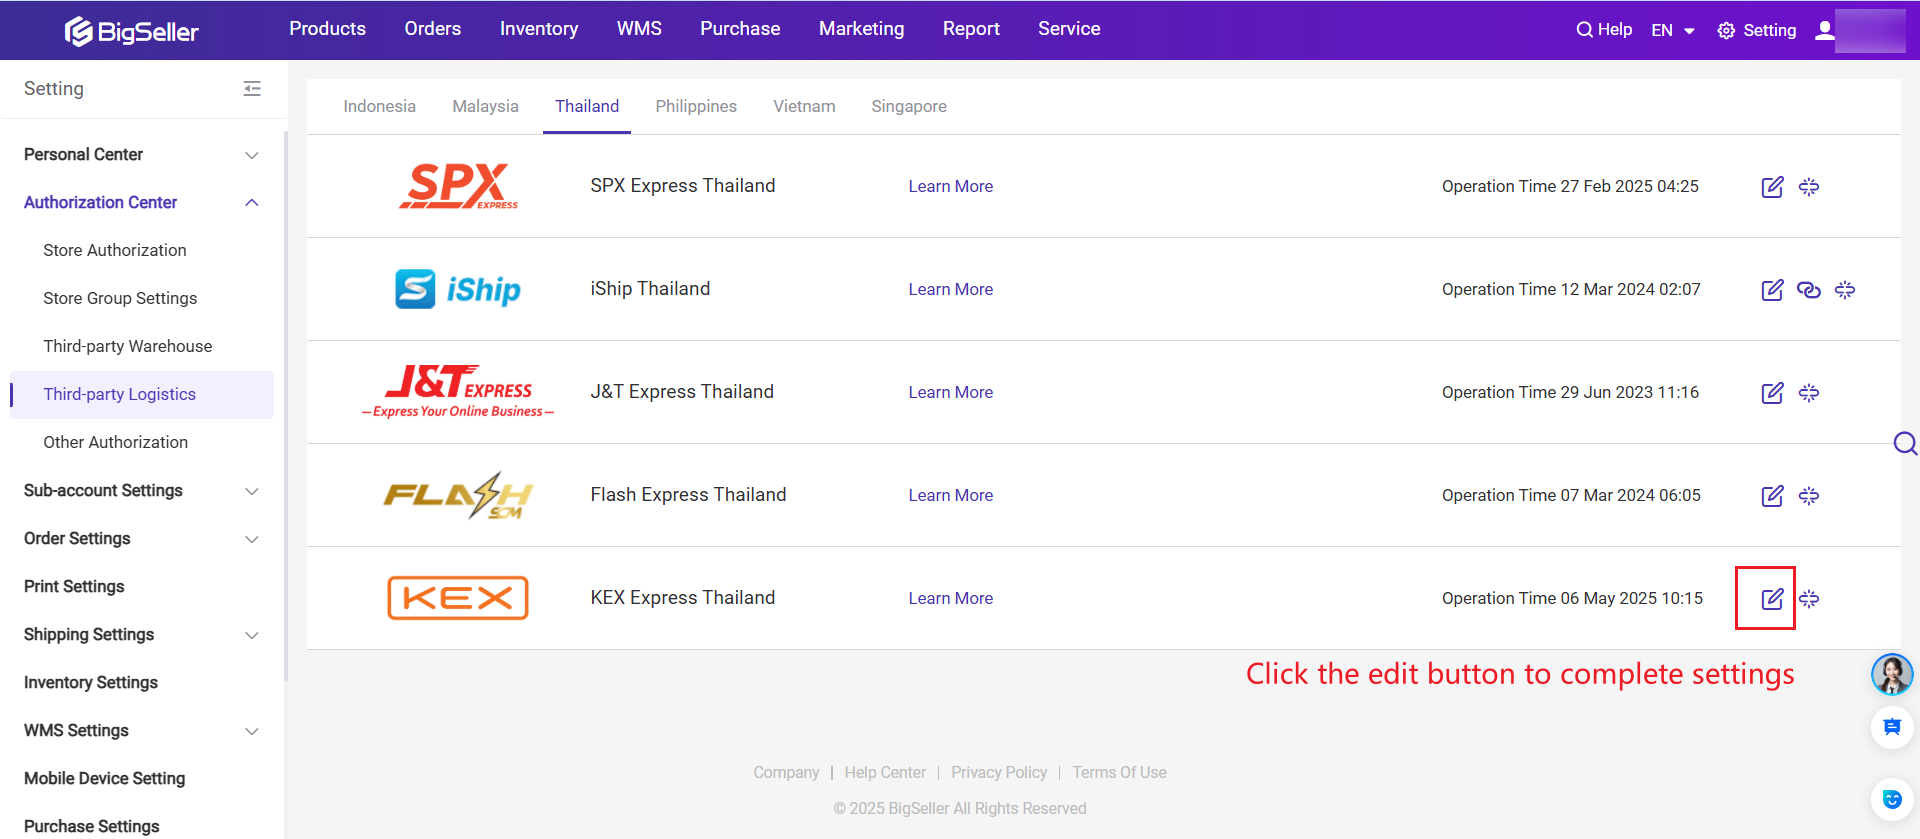
Task: Open the user account profile icon
Action: click(1825, 30)
